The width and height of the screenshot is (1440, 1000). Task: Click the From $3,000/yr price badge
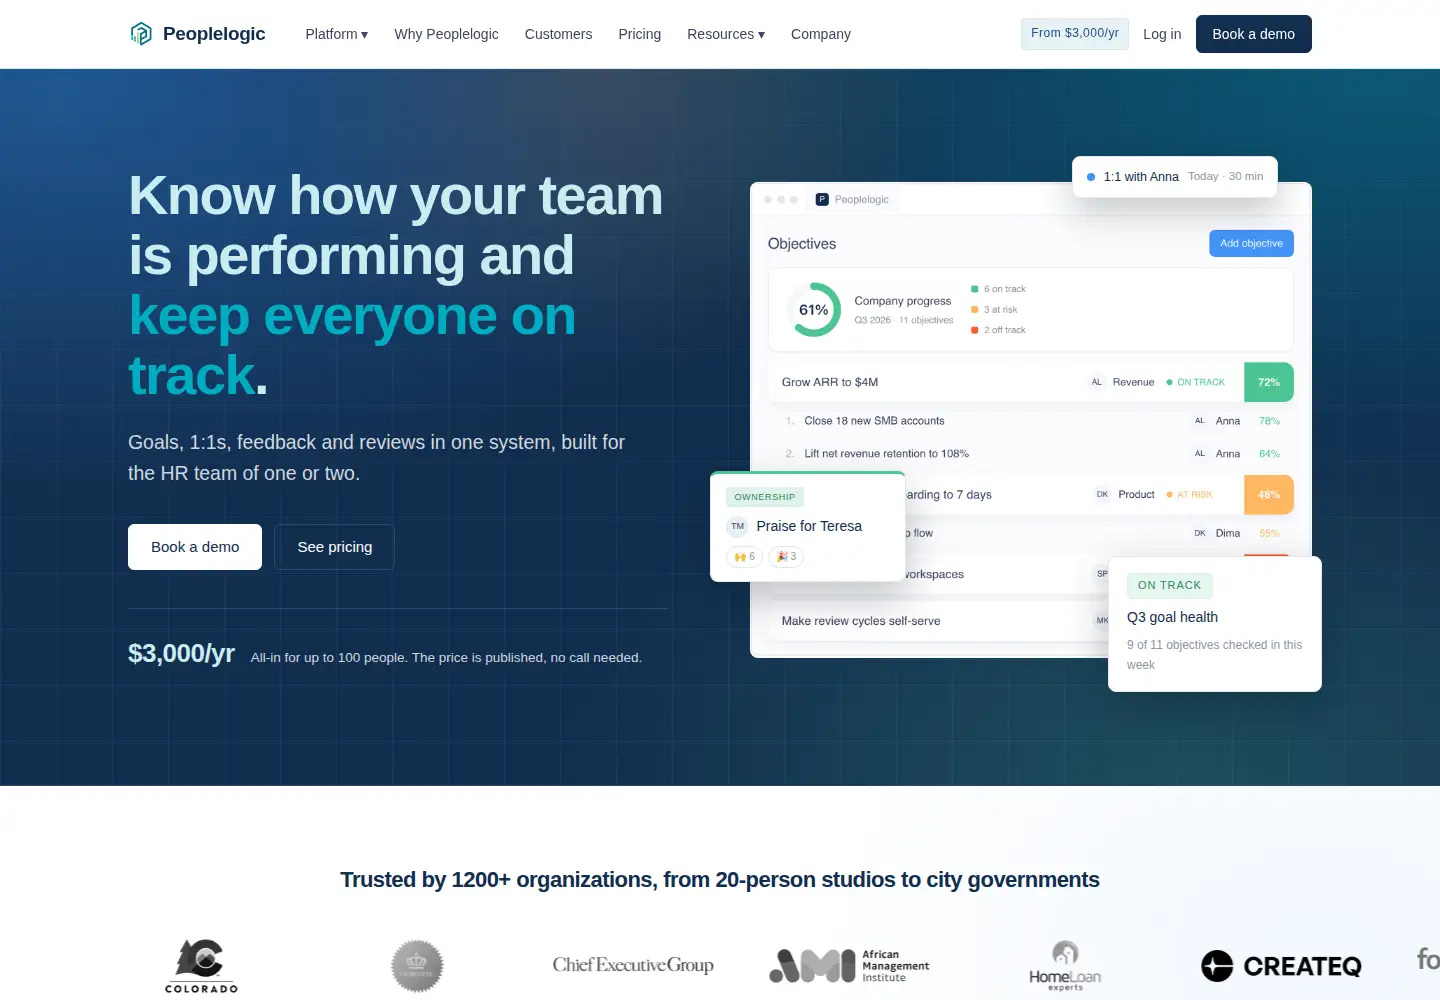pos(1075,33)
